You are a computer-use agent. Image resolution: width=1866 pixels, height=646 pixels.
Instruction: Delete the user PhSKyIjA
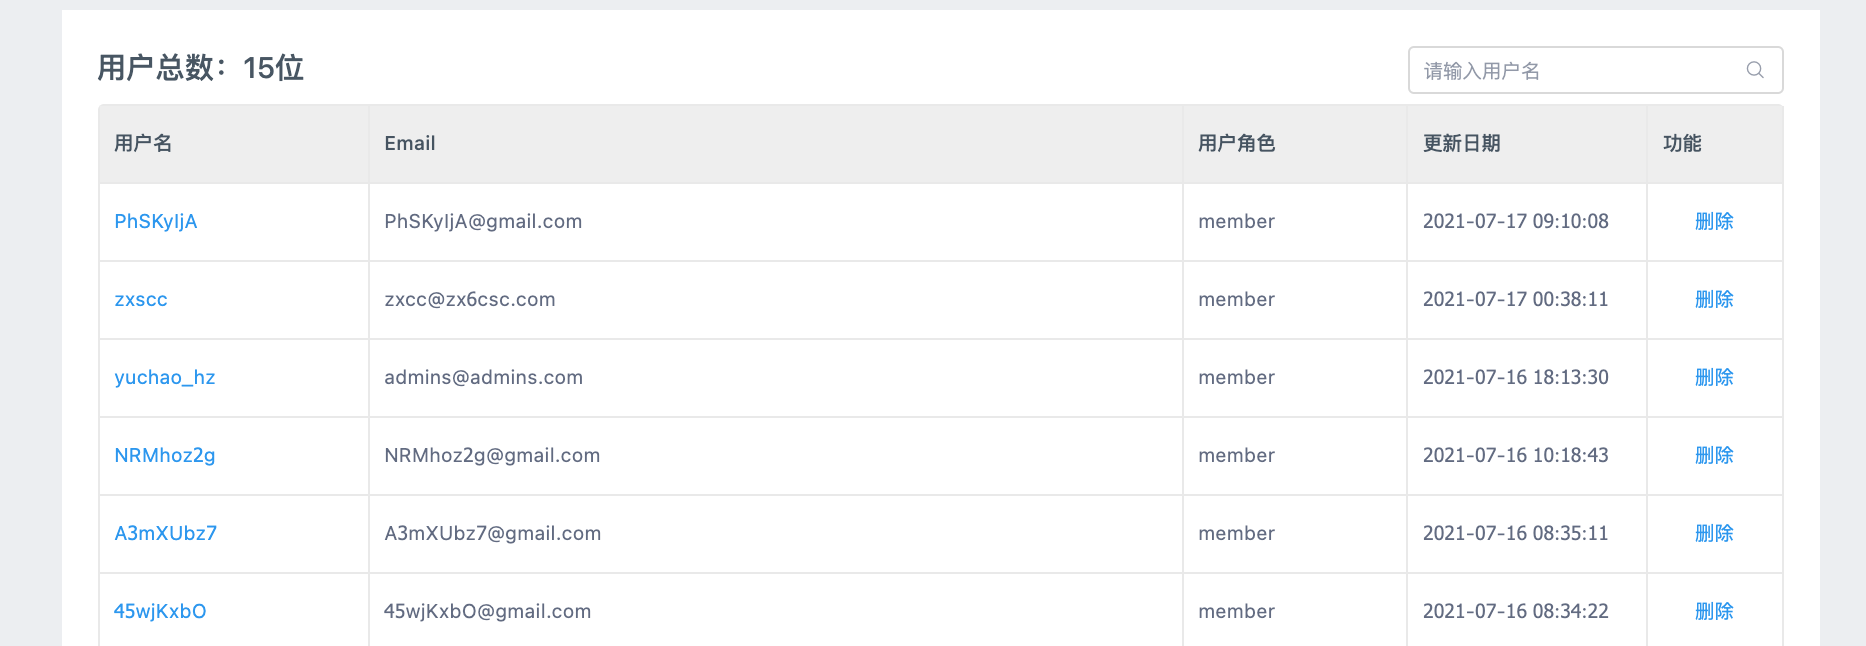1714,221
